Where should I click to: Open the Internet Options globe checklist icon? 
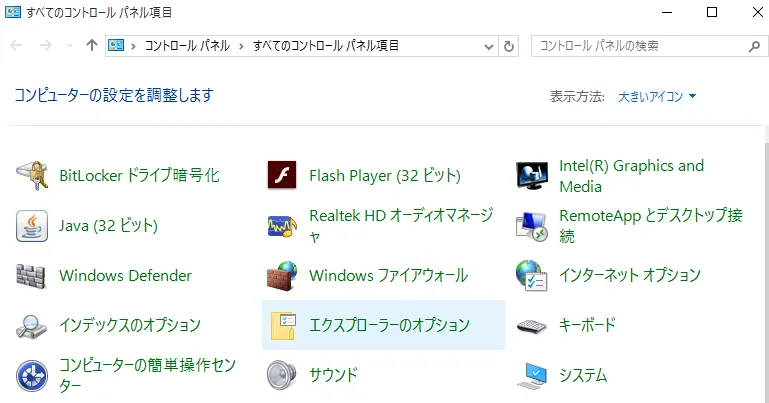(532, 276)
